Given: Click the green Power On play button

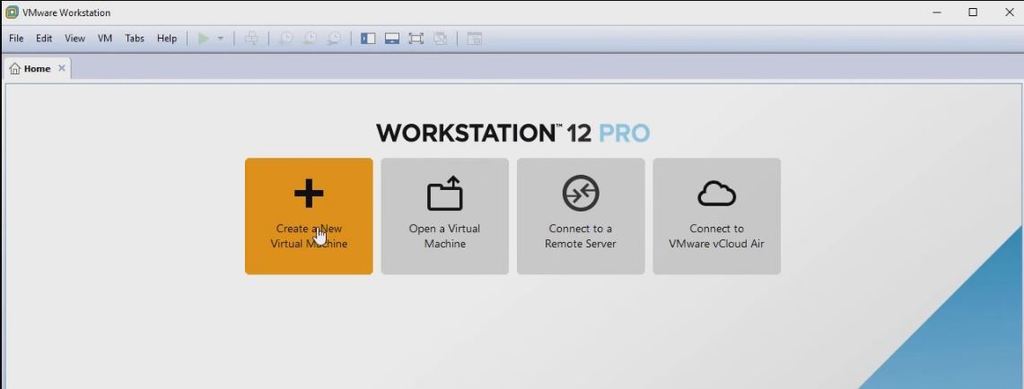Looking at the screenshot, I should point(204,39).
